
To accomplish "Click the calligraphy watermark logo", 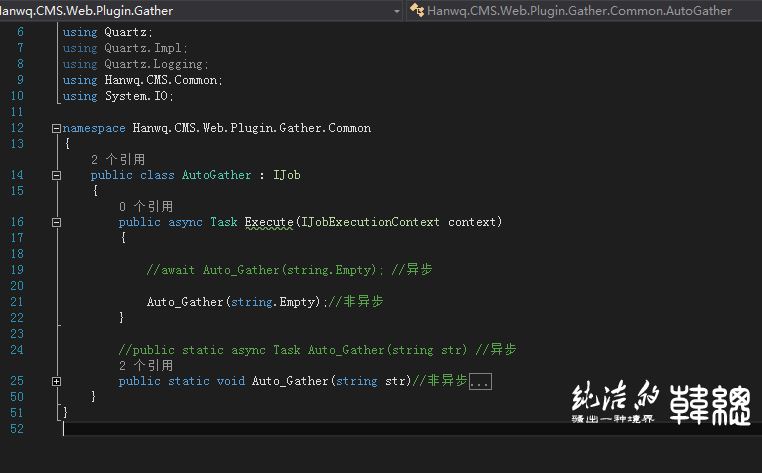I will 660,404.
